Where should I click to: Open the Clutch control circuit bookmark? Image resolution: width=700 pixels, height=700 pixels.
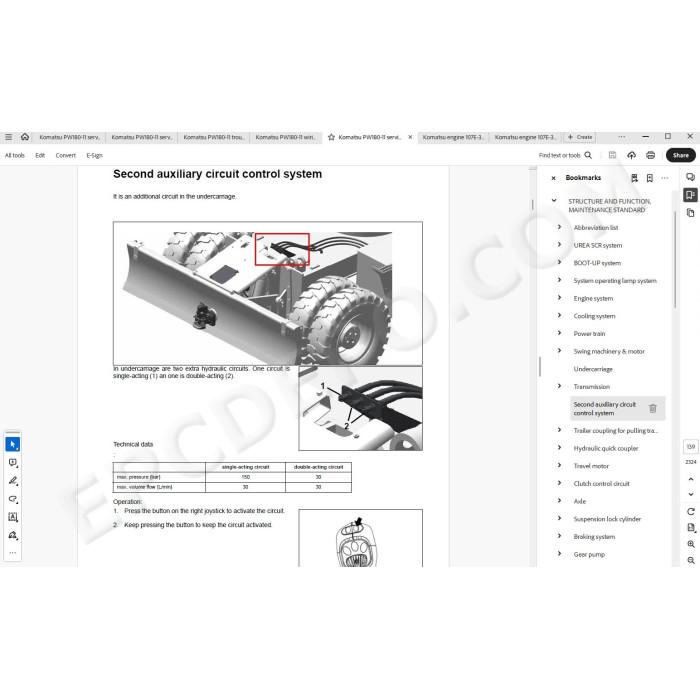tap(601, 483)
